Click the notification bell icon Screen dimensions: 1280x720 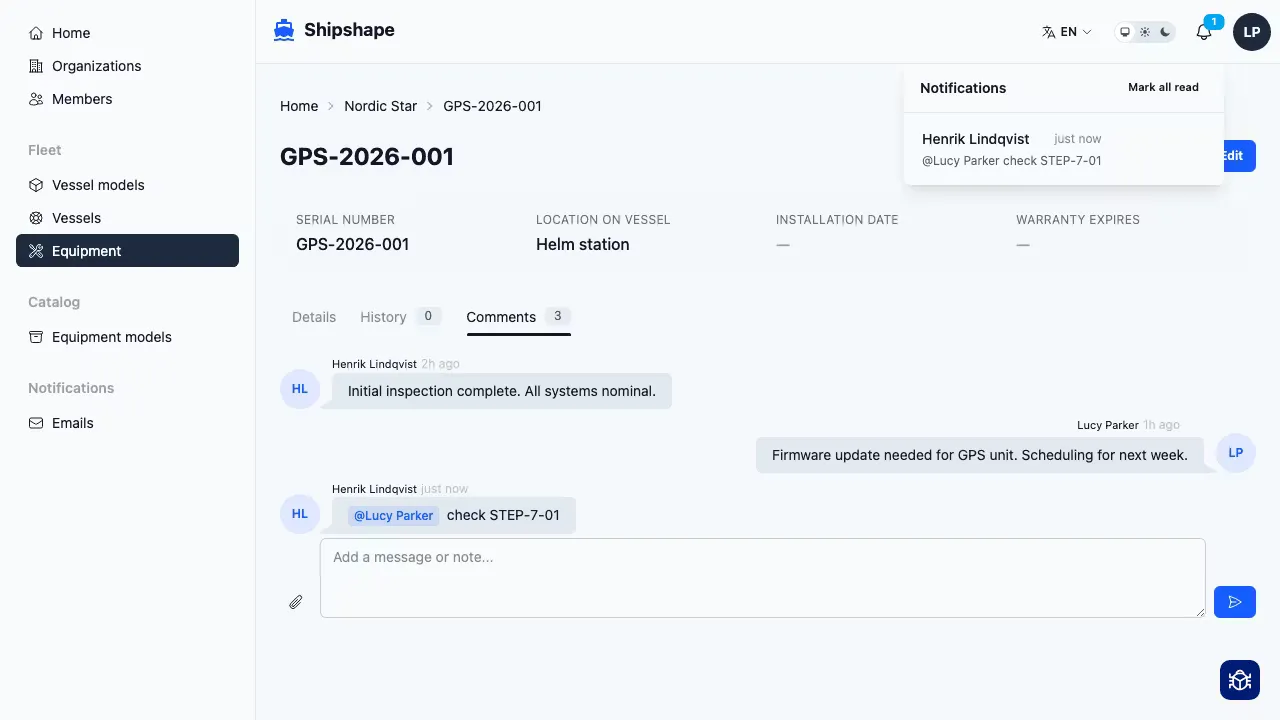coord(1204,32)
